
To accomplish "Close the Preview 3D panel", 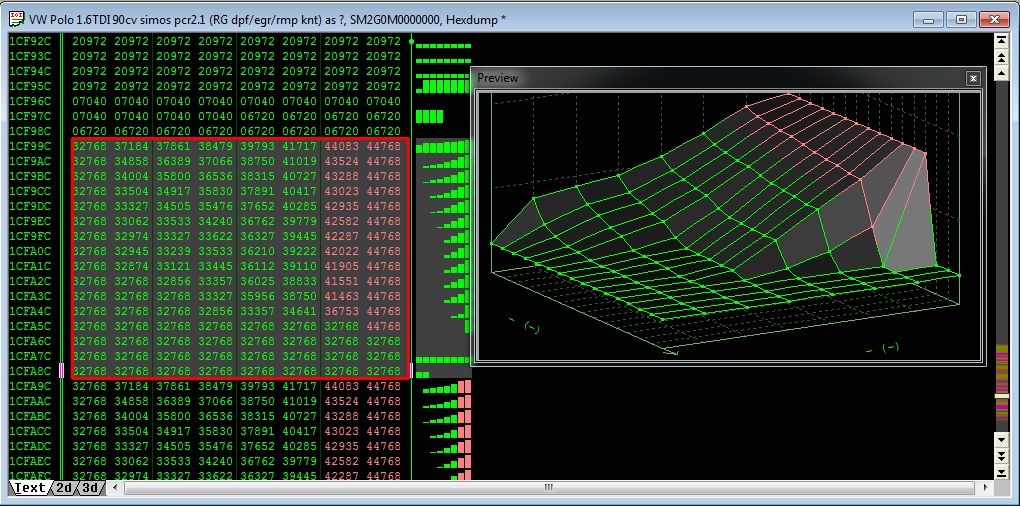I will pos(973,78).
